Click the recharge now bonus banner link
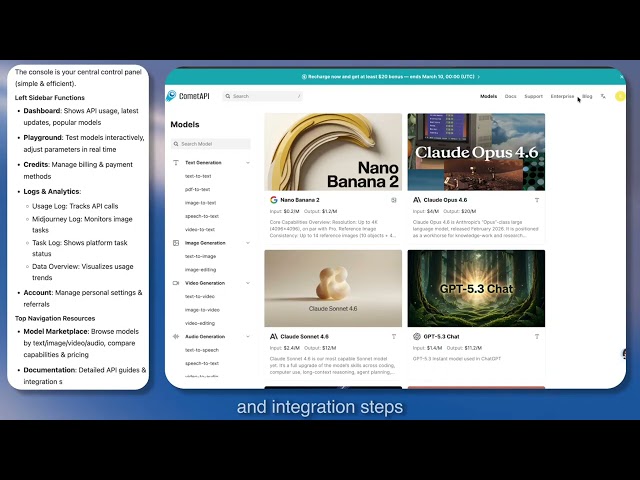Viewport: 640px width, 480px height. coord(391,77)
